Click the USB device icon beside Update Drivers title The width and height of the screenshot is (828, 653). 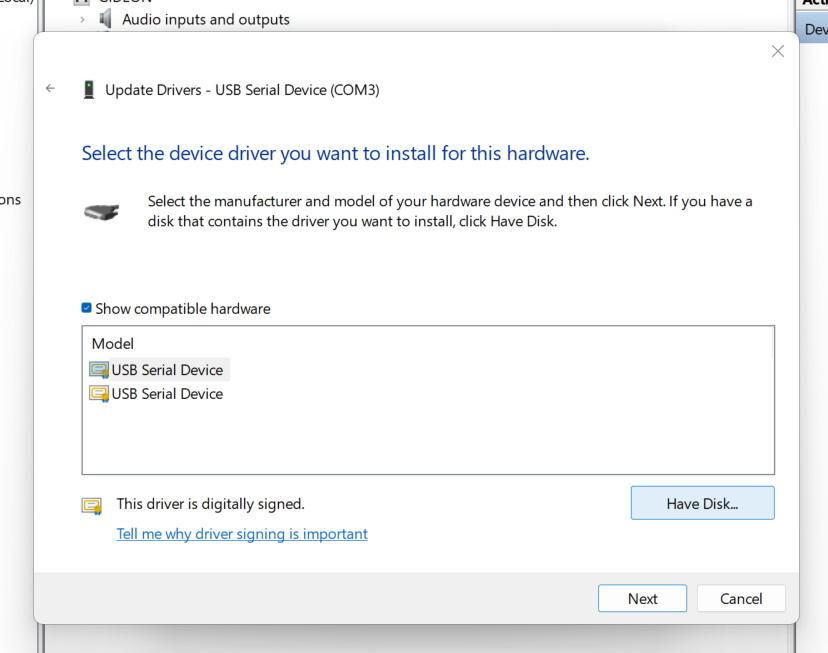90,90
